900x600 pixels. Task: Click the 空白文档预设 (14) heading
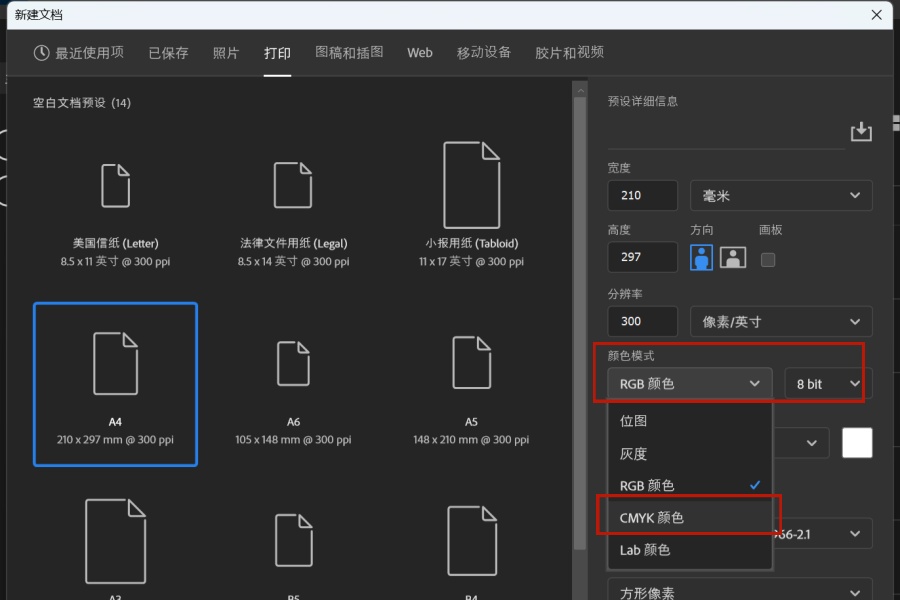point(82,103)
